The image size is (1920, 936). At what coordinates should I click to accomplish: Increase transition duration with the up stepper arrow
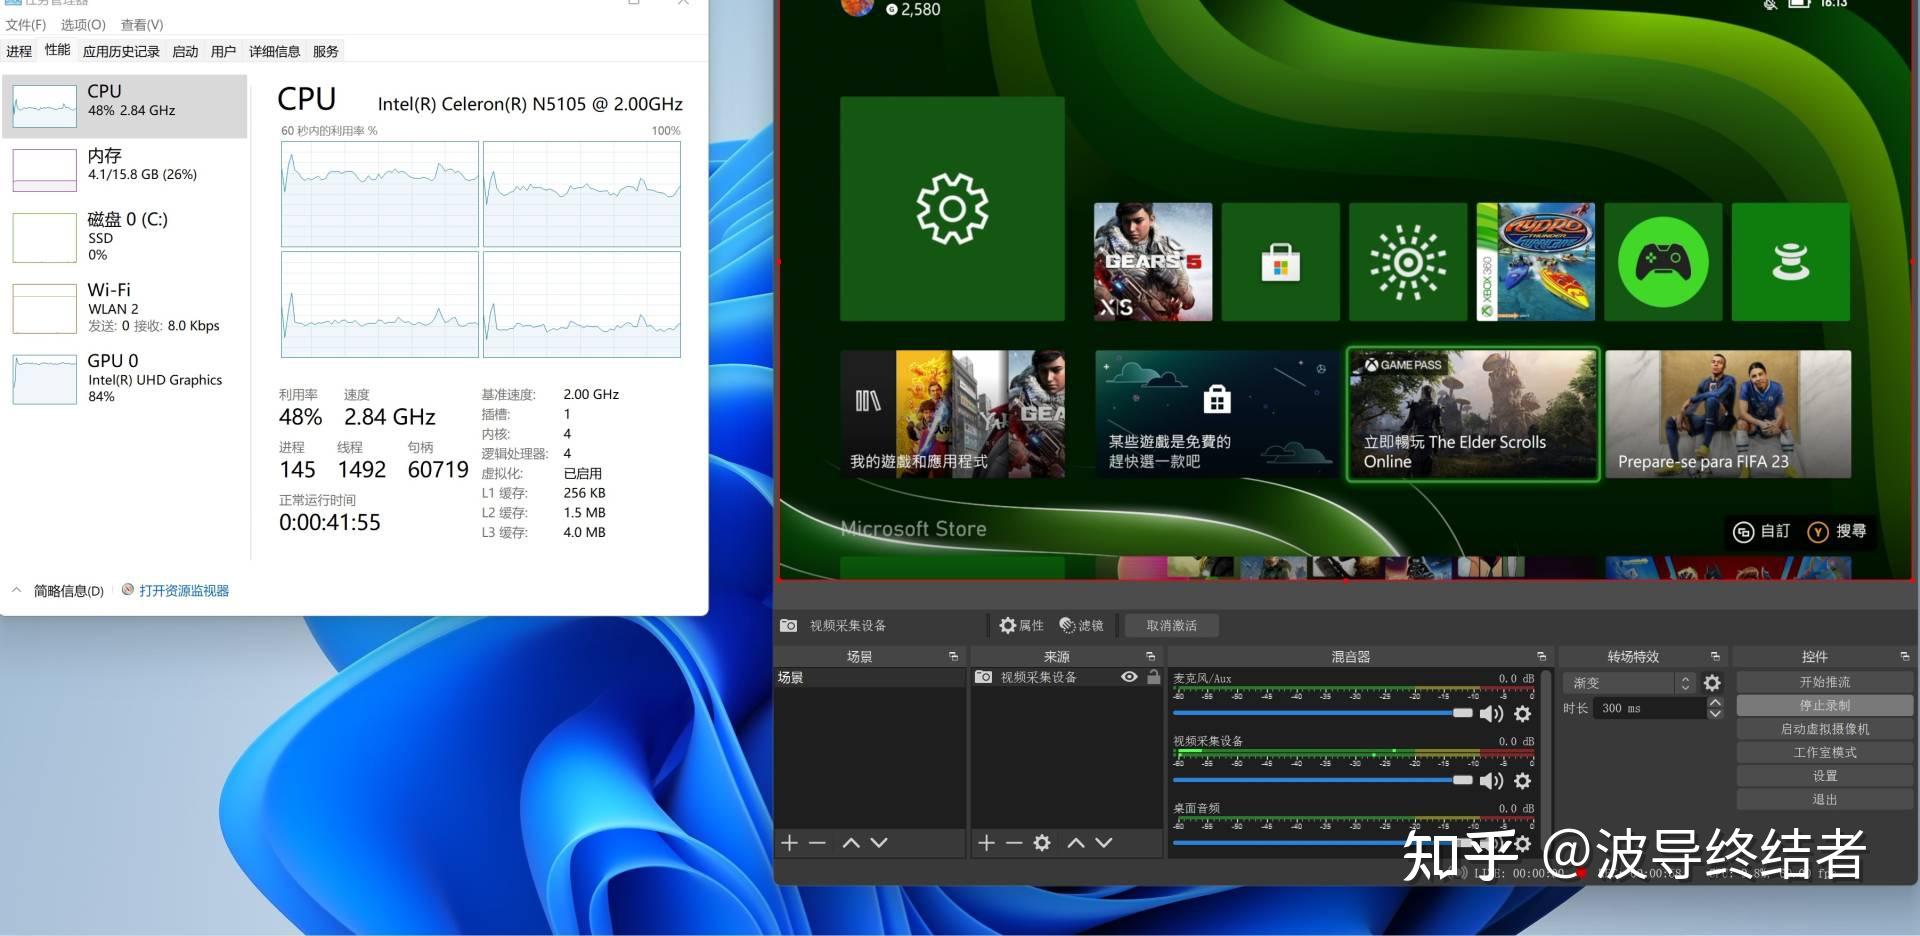coord(1716,702)
